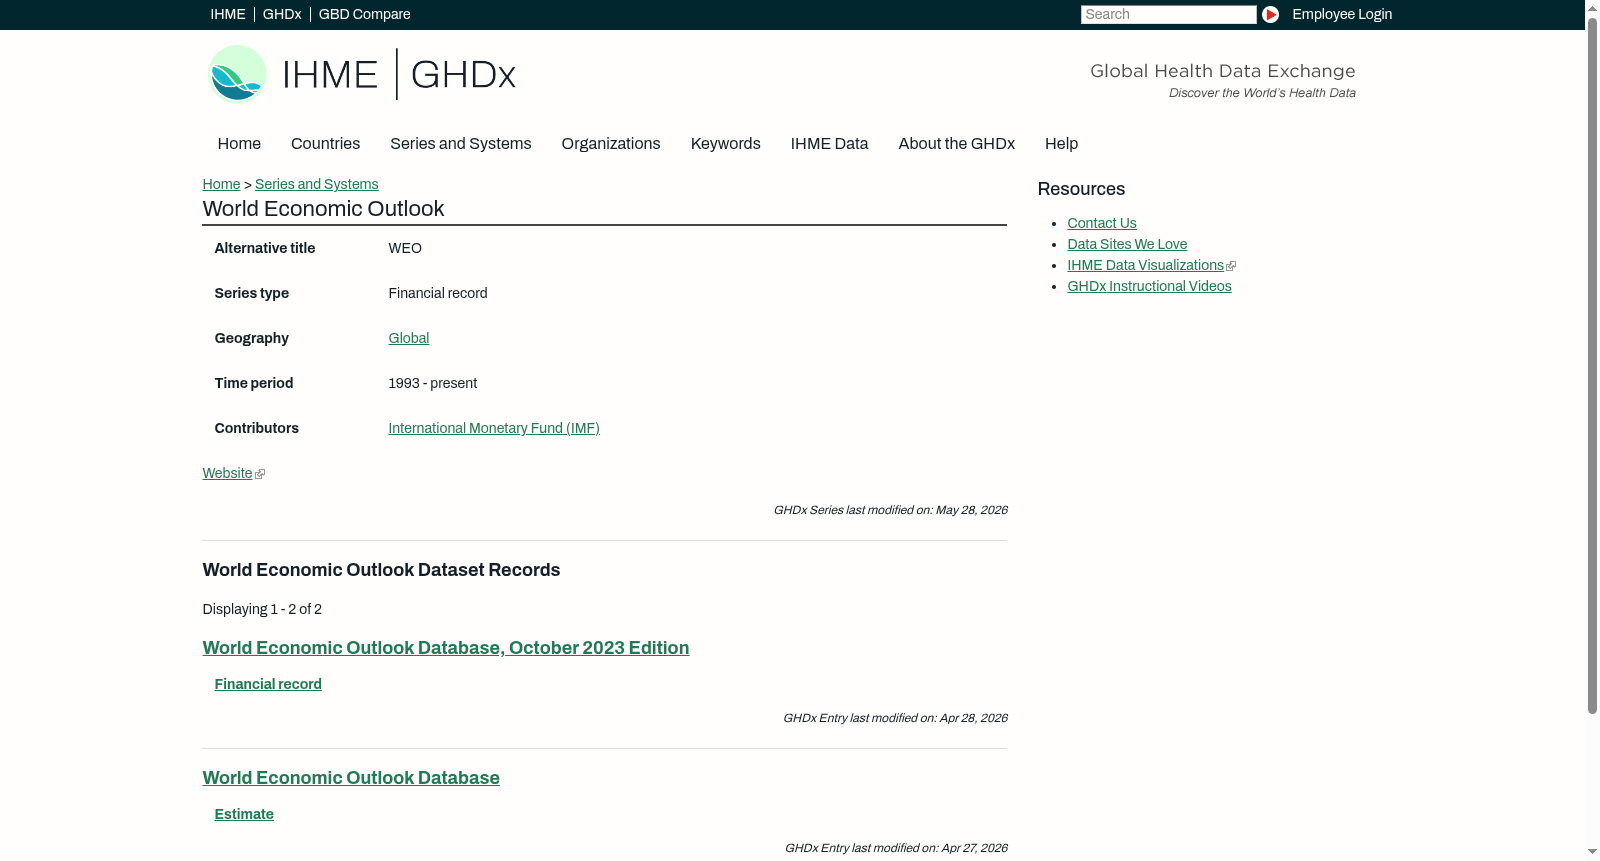Open the Countries menu

click(x=325, y=144)
